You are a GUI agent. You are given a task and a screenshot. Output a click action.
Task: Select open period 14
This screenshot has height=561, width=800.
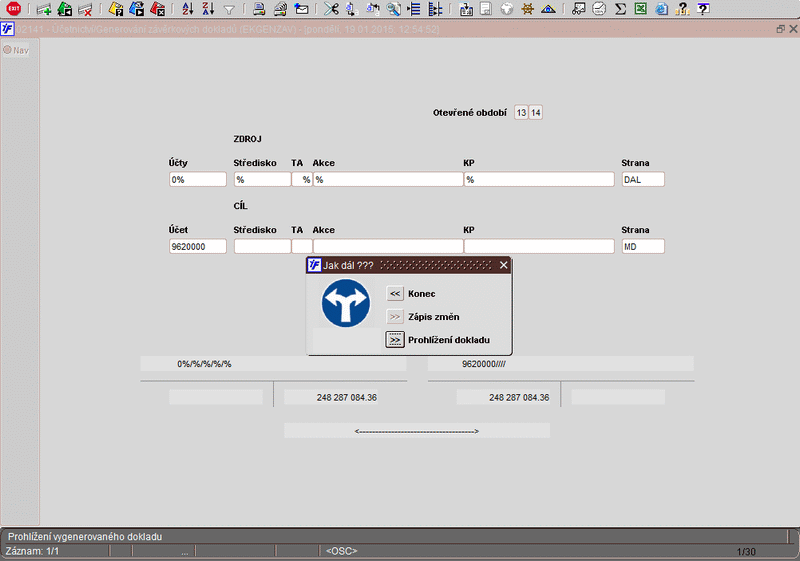(x=536, y=113)
